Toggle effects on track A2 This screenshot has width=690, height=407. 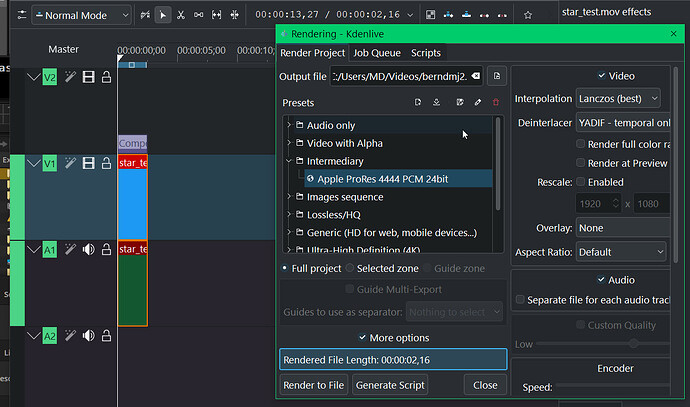pyautogui.click(x=70, y=336)
